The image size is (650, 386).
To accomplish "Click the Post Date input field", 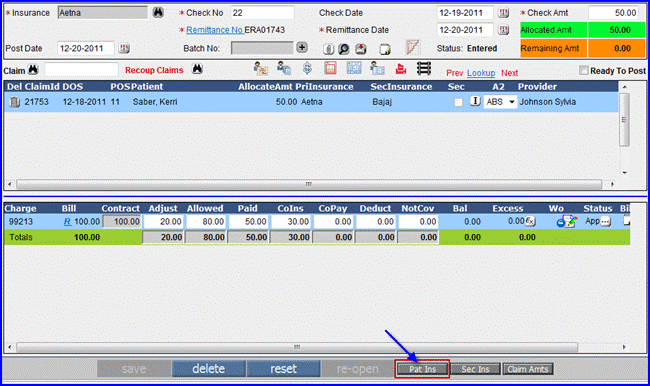I will click(x=85, y=49).
